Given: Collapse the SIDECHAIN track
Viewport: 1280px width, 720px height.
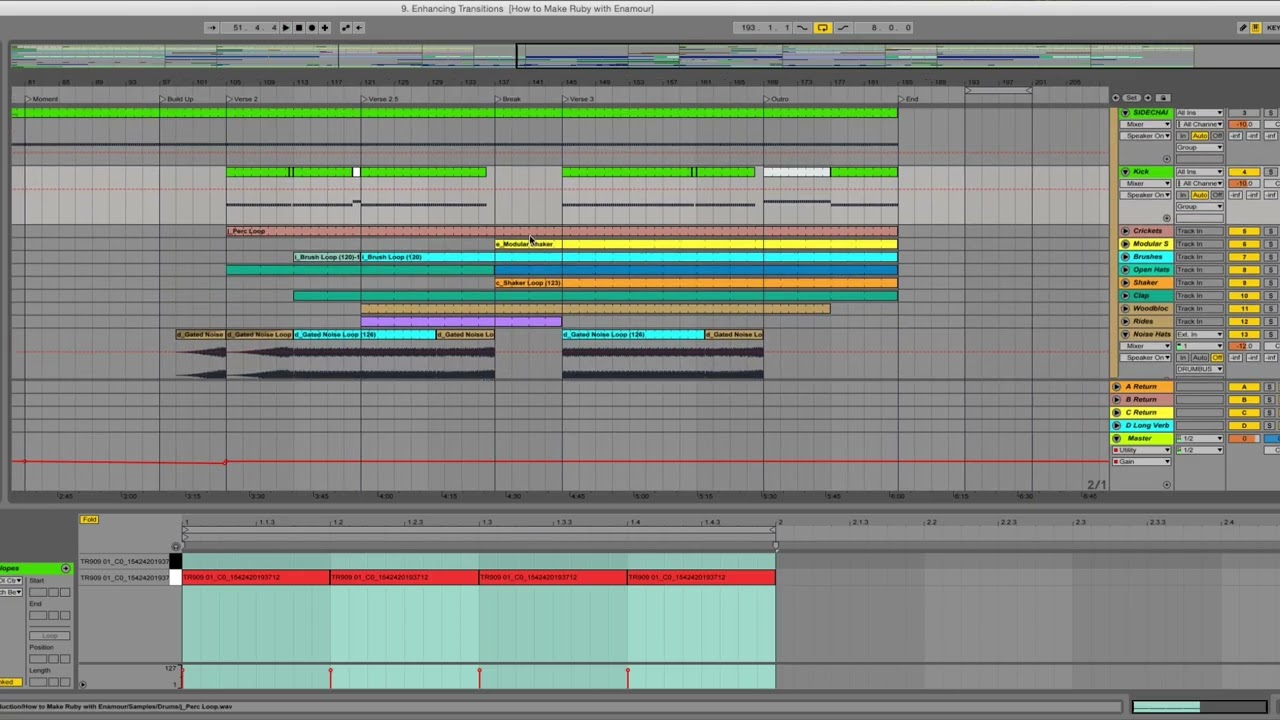Looking at the screenshot, I should (x=1125, y=113).
